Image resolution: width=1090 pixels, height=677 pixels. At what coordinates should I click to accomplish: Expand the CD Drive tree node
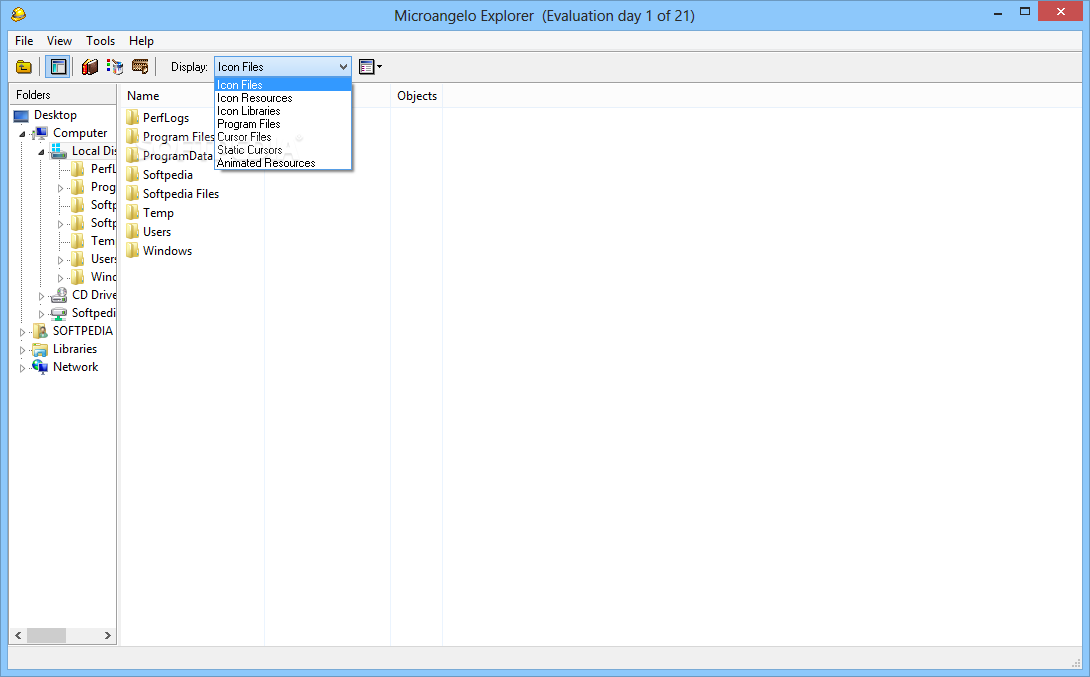(41, 296)
